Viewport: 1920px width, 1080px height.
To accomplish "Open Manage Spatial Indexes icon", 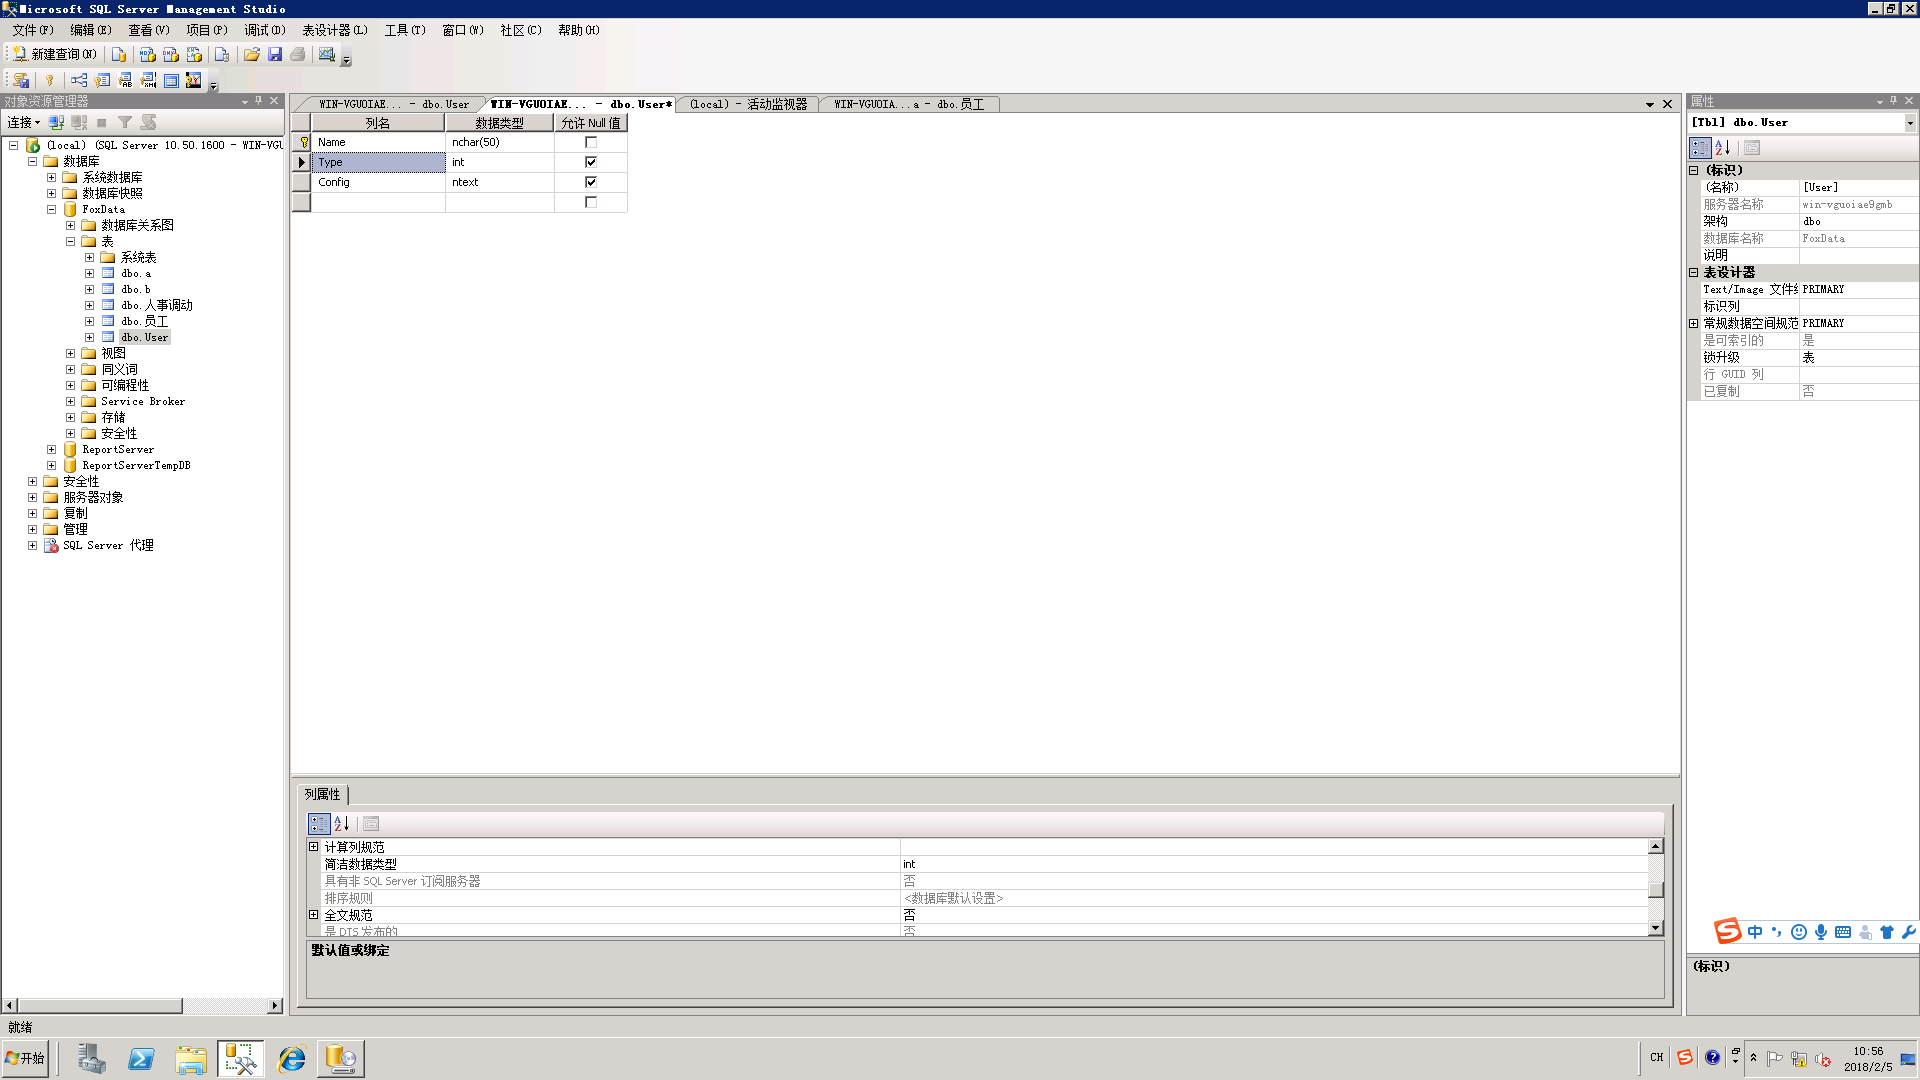I will [x=194, y=80].
